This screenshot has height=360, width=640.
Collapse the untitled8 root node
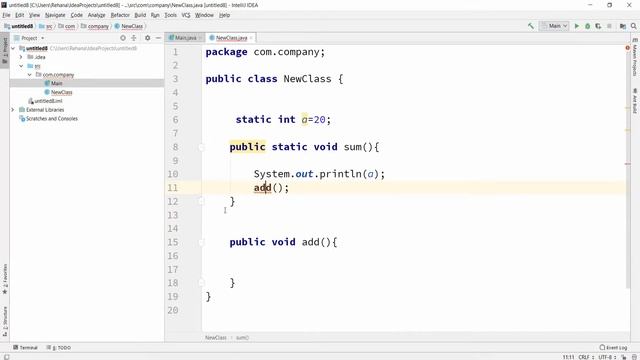point(13,48)
